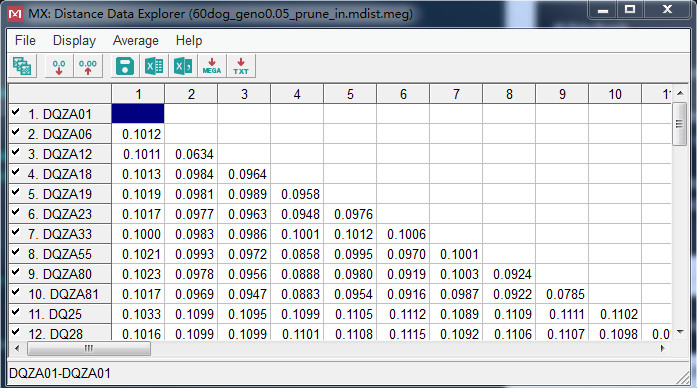Toggle the 4. DQZA18 taxon checkbox

16,172
